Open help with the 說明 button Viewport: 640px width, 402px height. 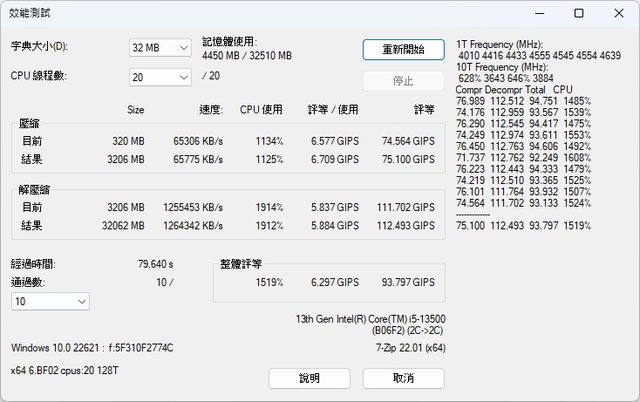(x=309, y=379)
